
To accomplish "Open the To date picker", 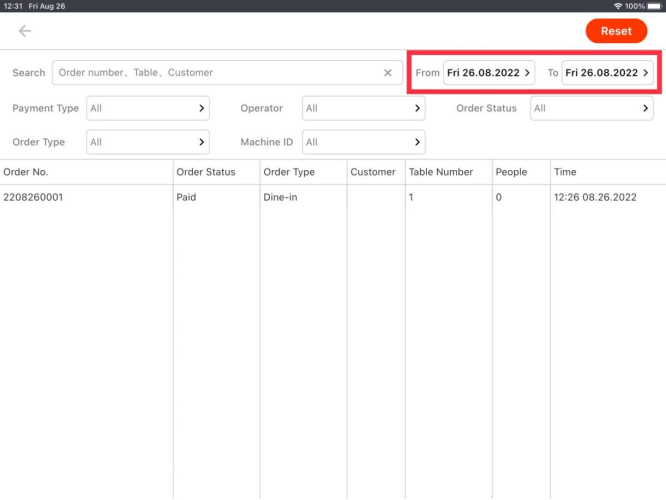I will coord(607,73).
